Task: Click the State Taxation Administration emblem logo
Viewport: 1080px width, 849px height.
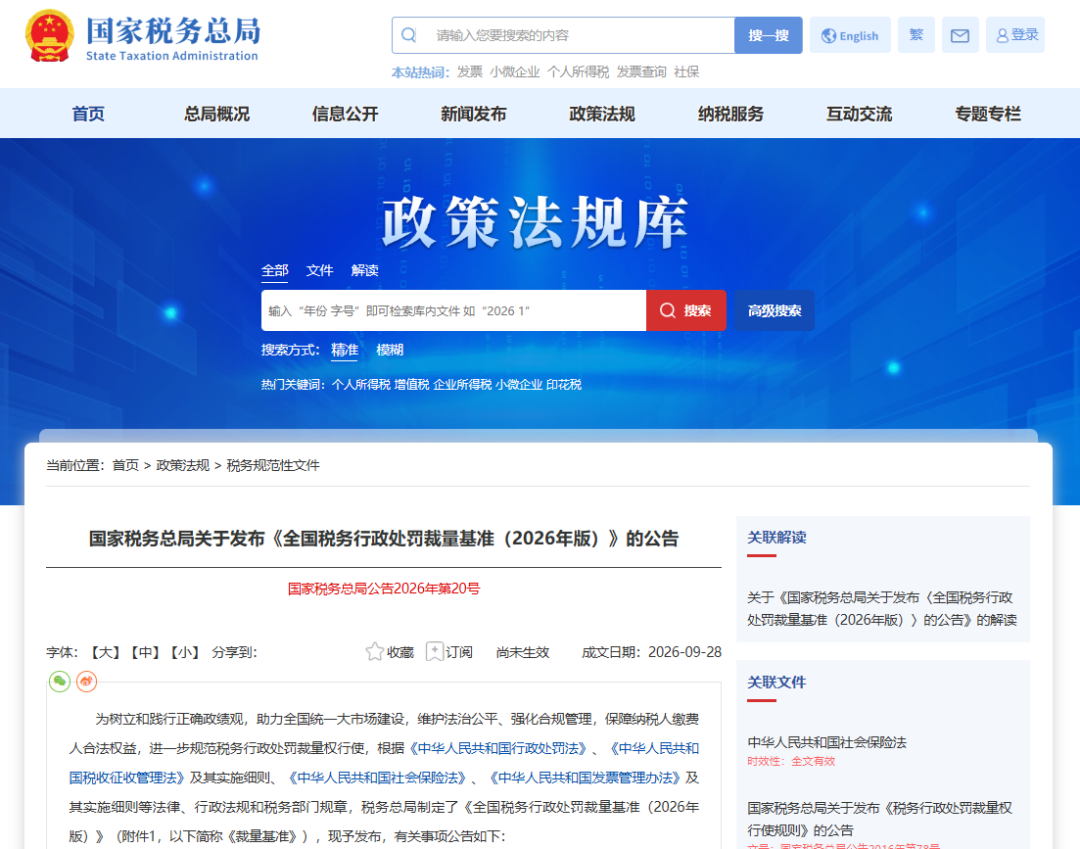Action: [x=49, y=35]
